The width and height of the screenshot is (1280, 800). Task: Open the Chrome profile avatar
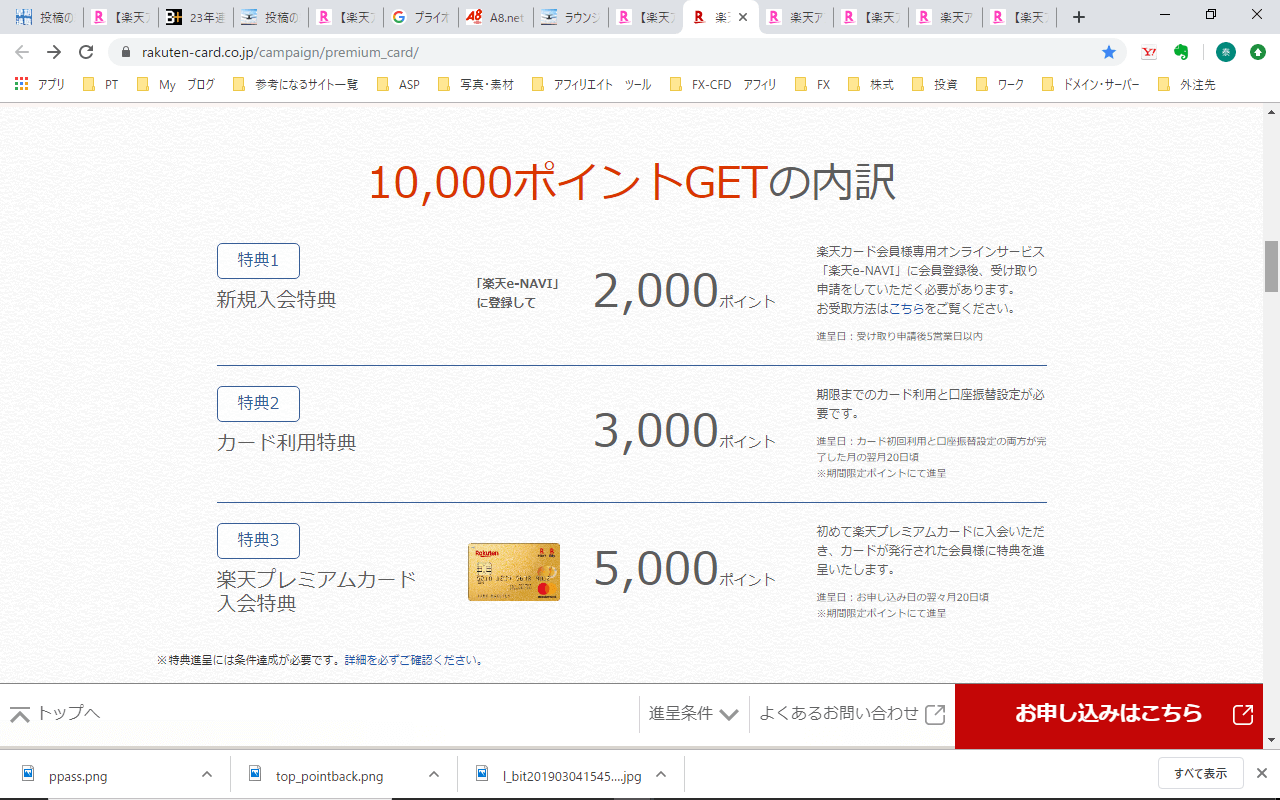tap(1226, 52)
